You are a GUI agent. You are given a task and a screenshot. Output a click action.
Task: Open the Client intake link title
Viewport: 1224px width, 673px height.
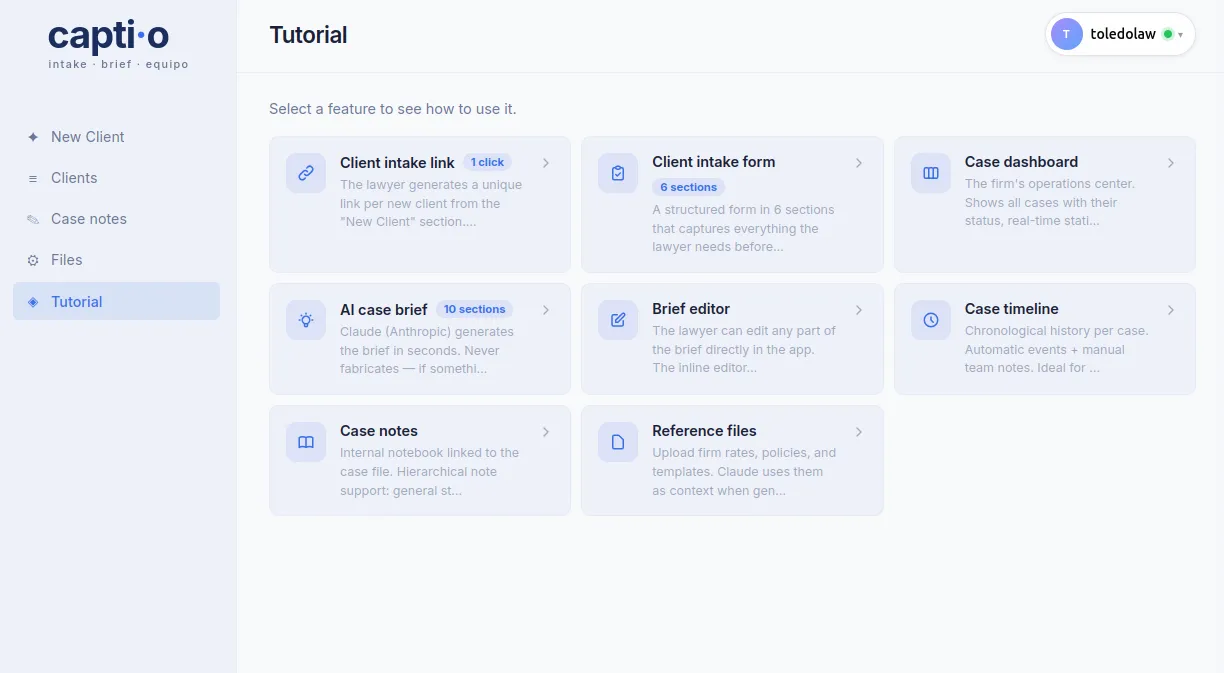pyautogui.click(x=397, y=162)
